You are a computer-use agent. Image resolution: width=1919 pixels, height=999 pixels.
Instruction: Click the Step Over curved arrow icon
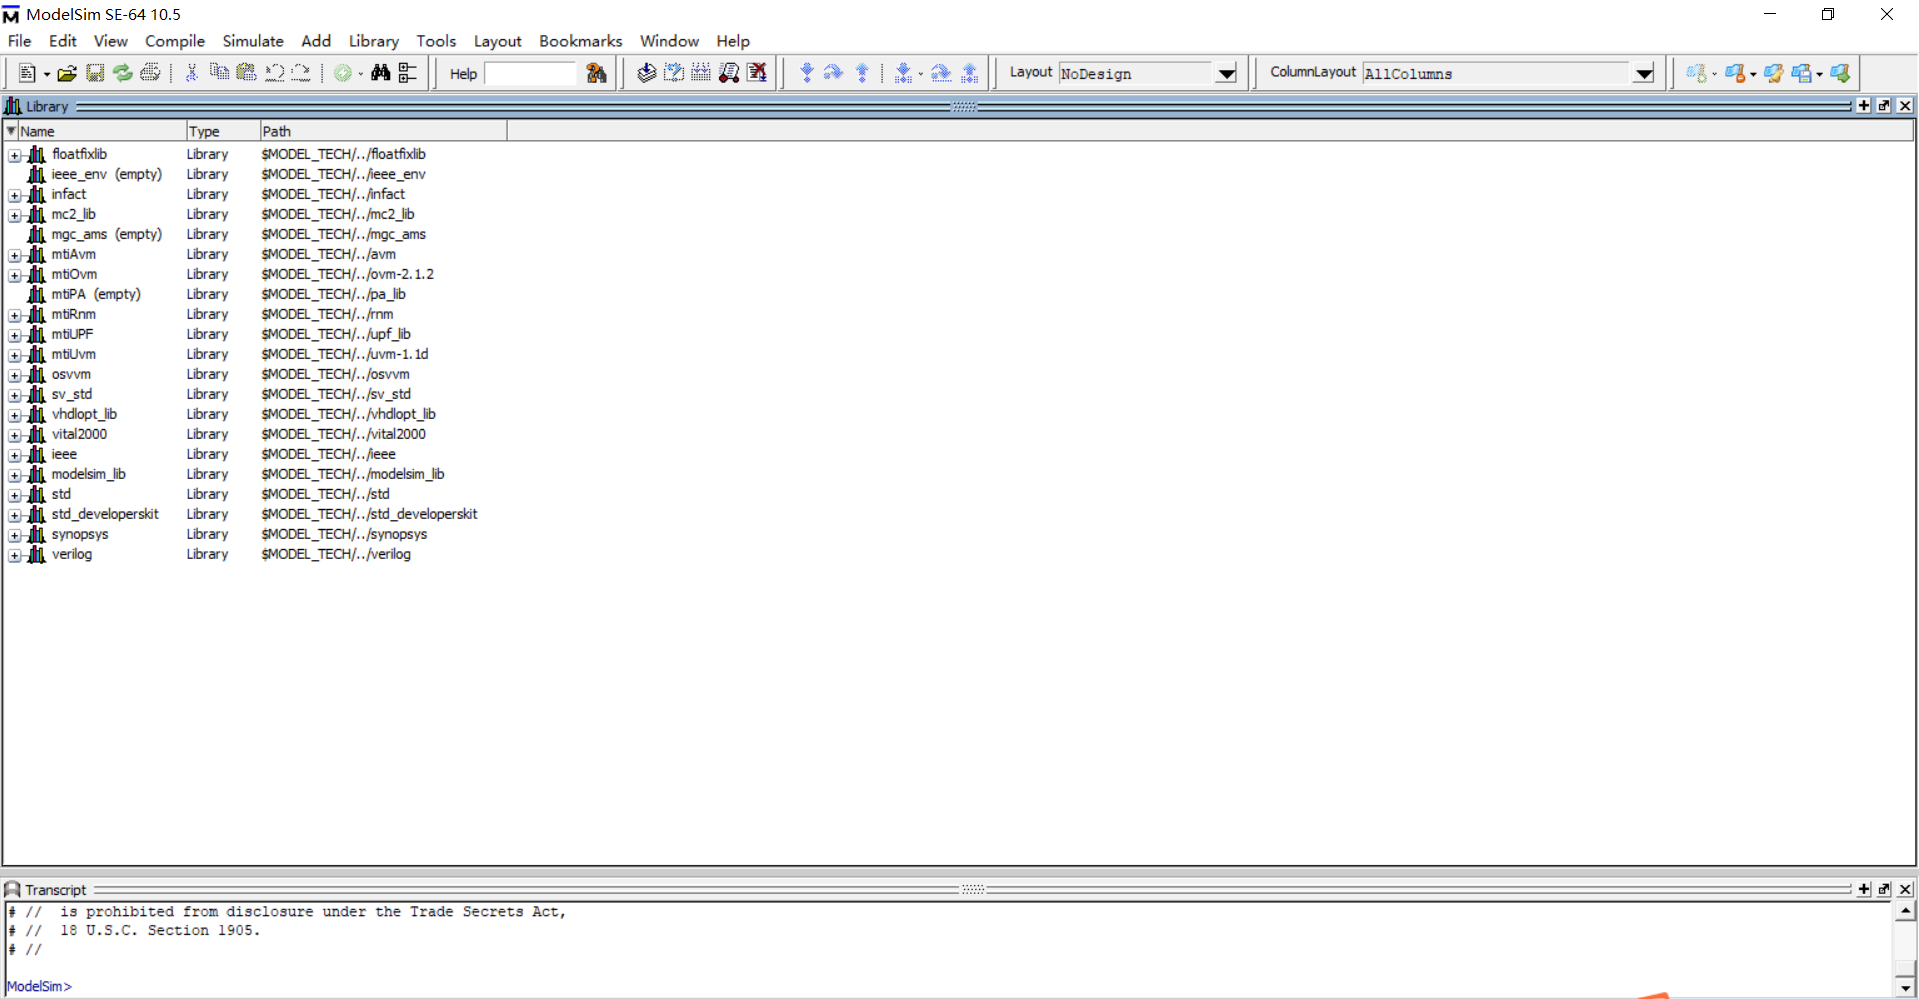[833, 73]
